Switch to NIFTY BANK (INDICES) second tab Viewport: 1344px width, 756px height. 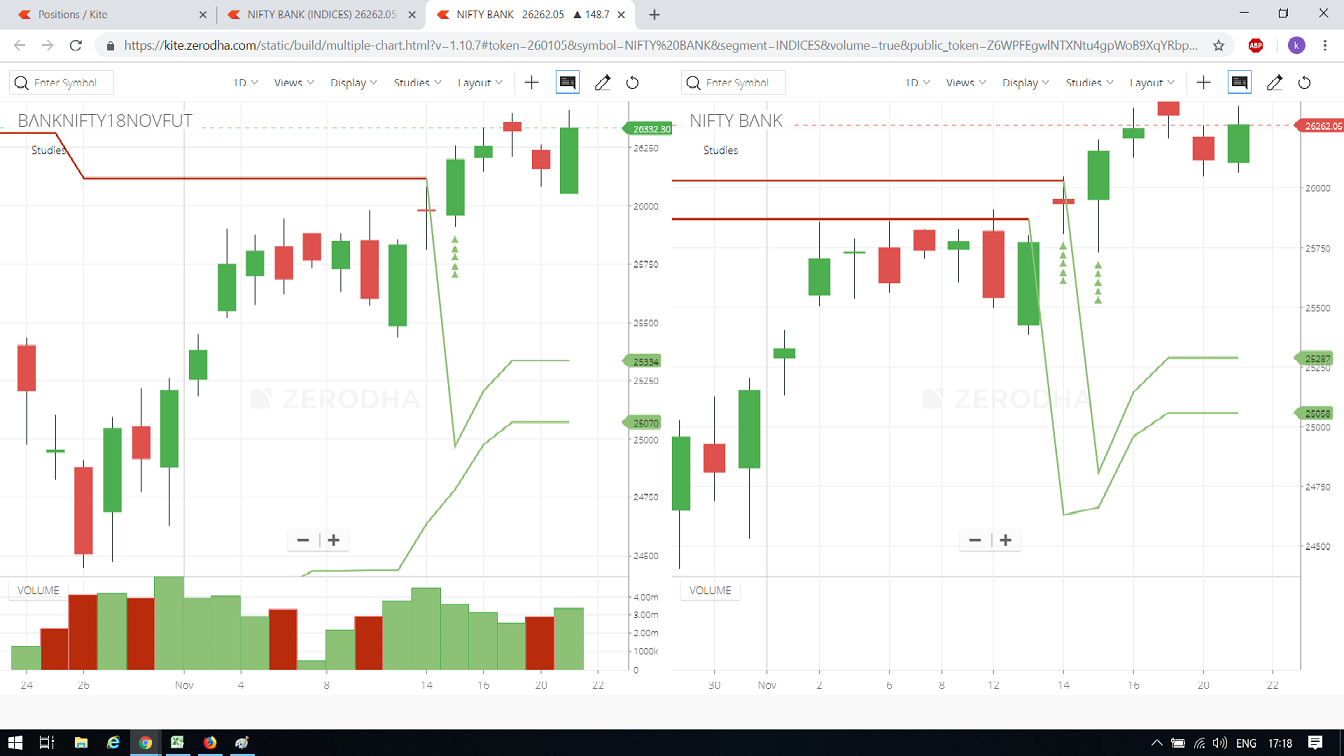pos(321,15)
